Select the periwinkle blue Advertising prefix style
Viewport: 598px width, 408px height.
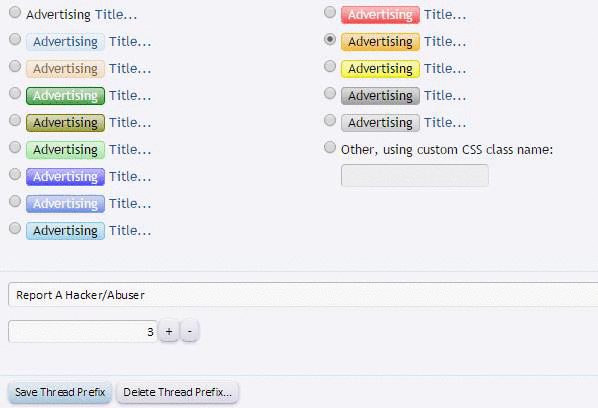tap(15, 201)
